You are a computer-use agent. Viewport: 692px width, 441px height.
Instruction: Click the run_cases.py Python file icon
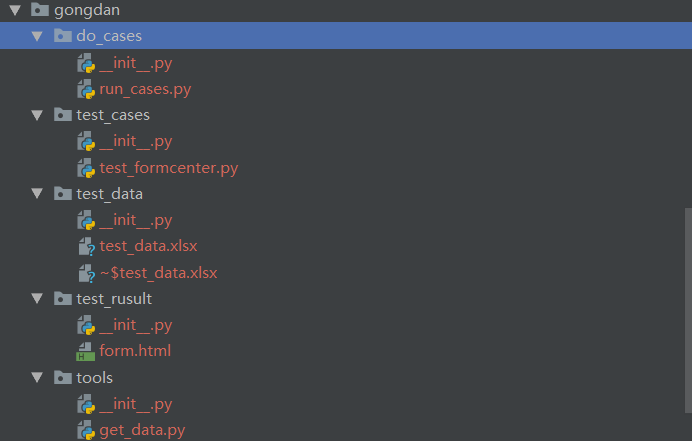coord(86,89)
